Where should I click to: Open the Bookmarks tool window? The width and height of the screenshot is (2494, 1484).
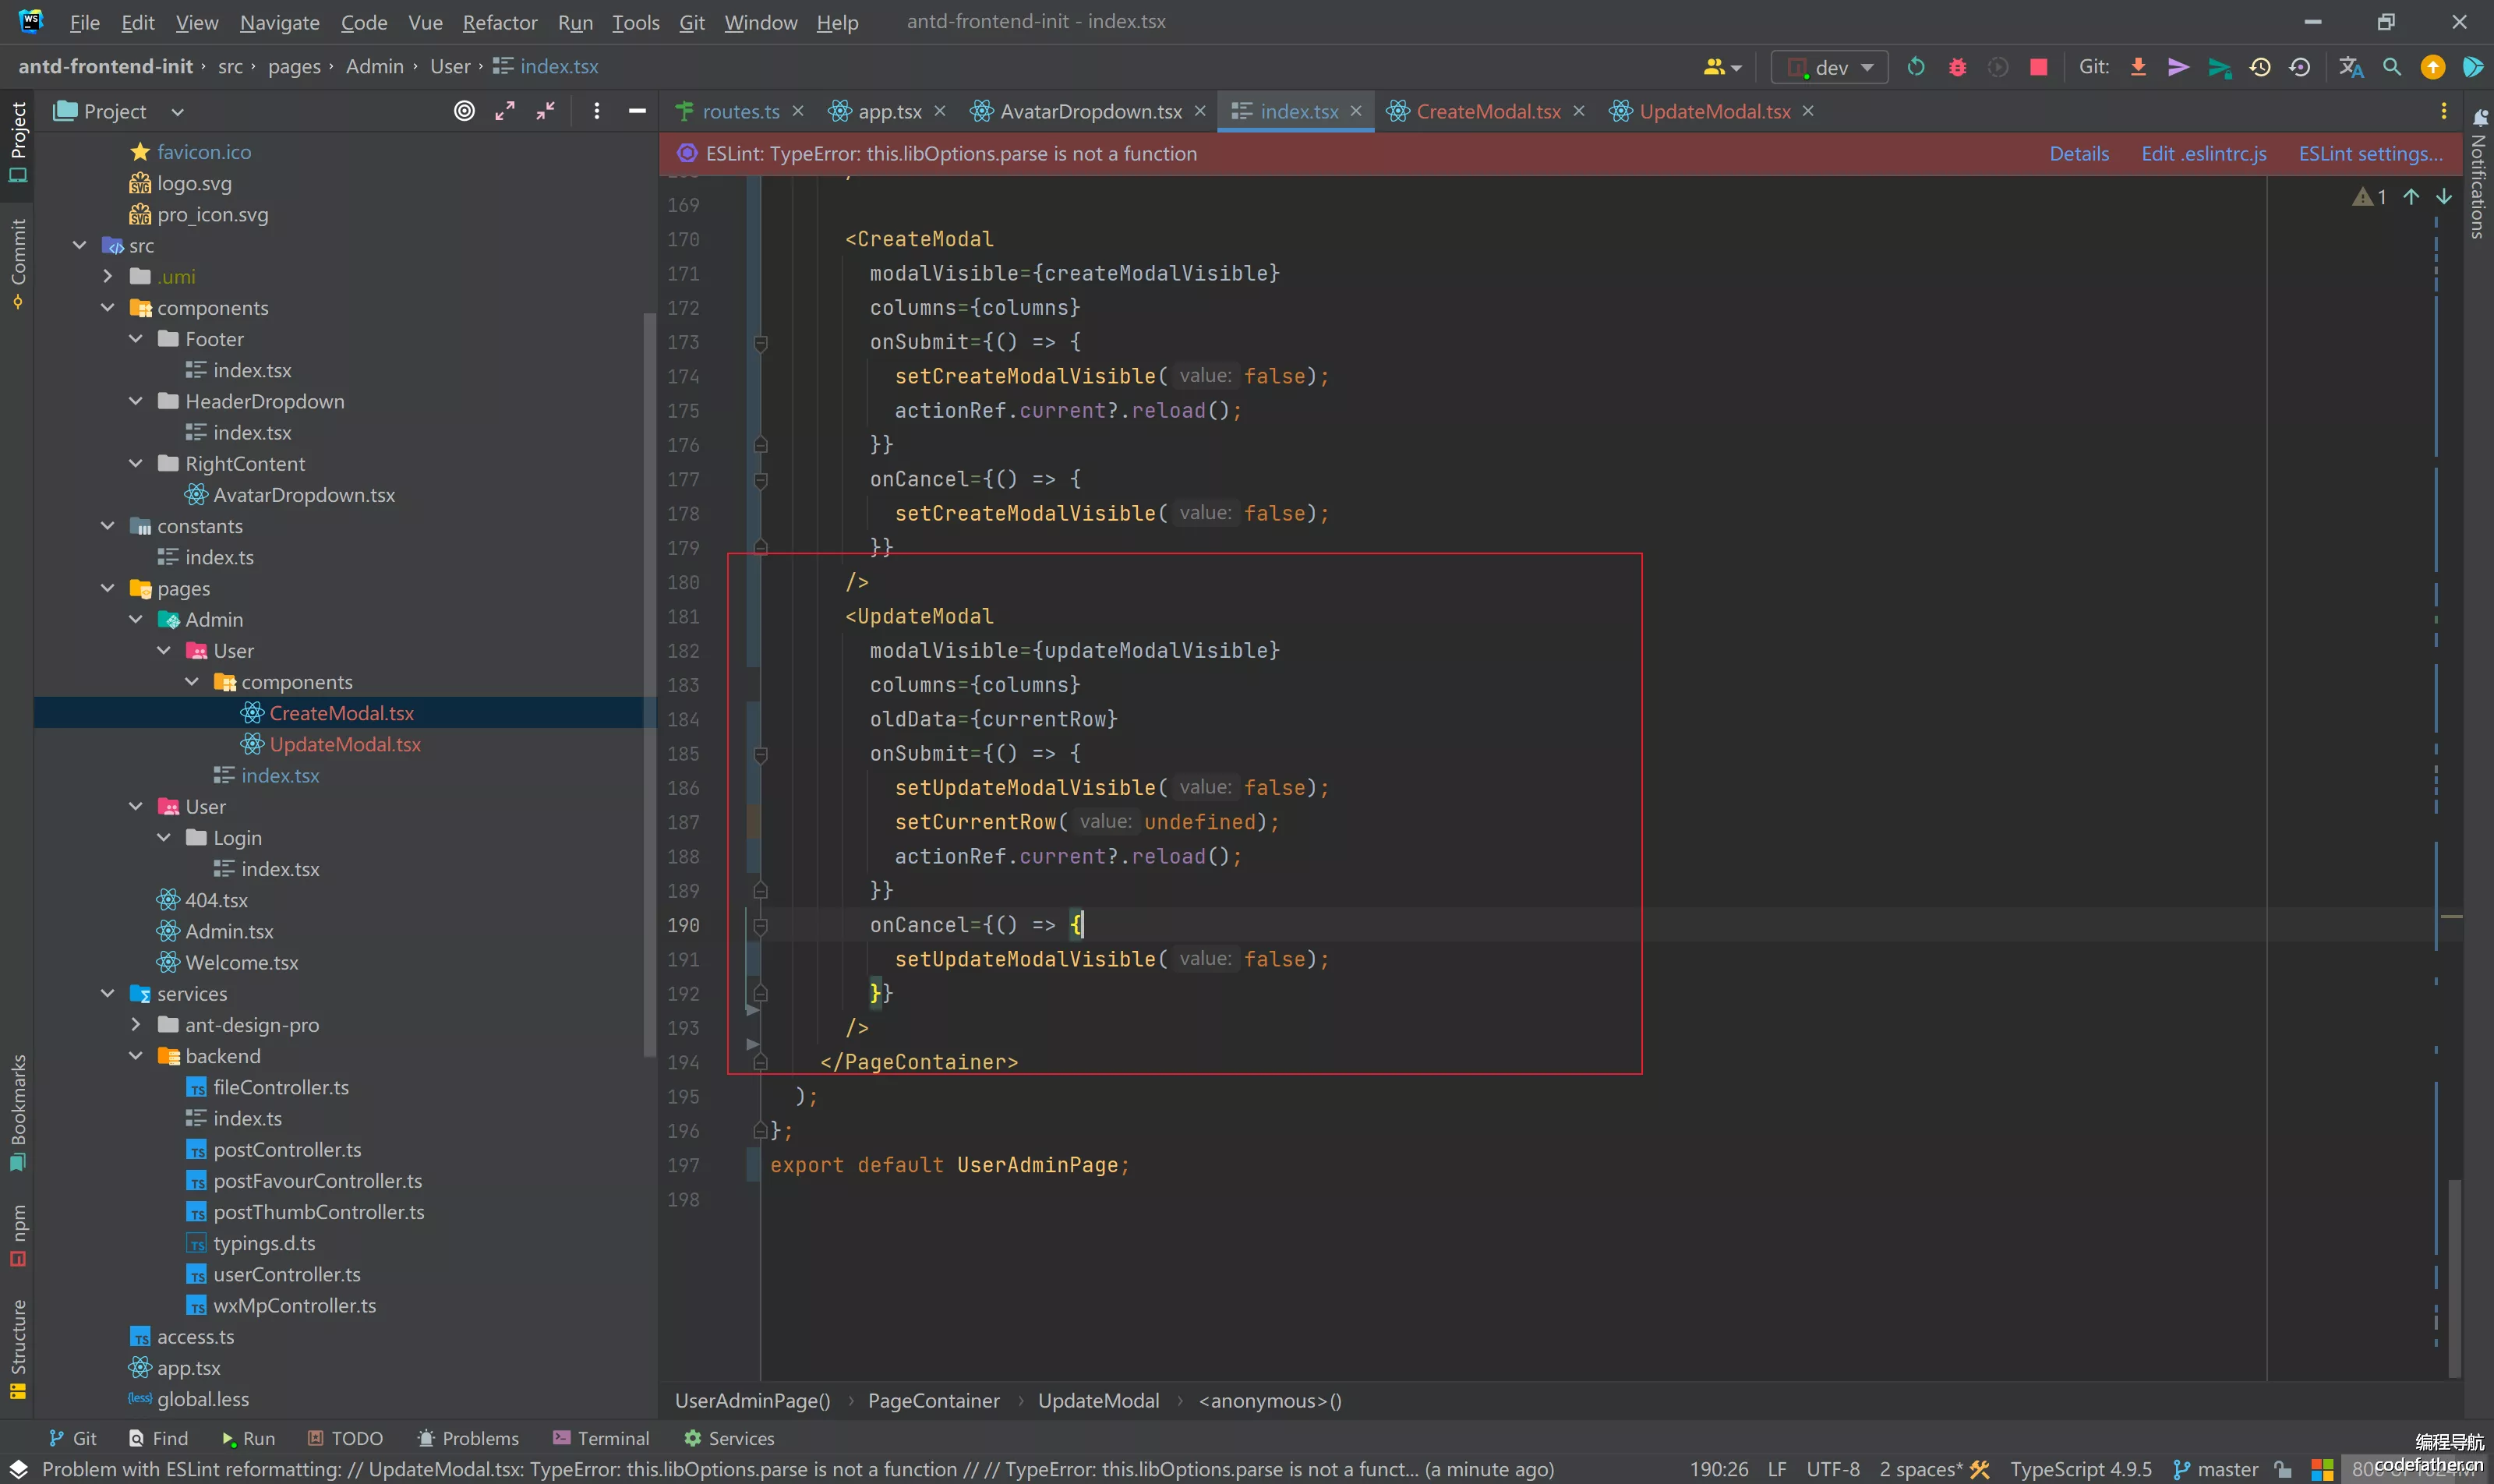(x=18, y=1112)
